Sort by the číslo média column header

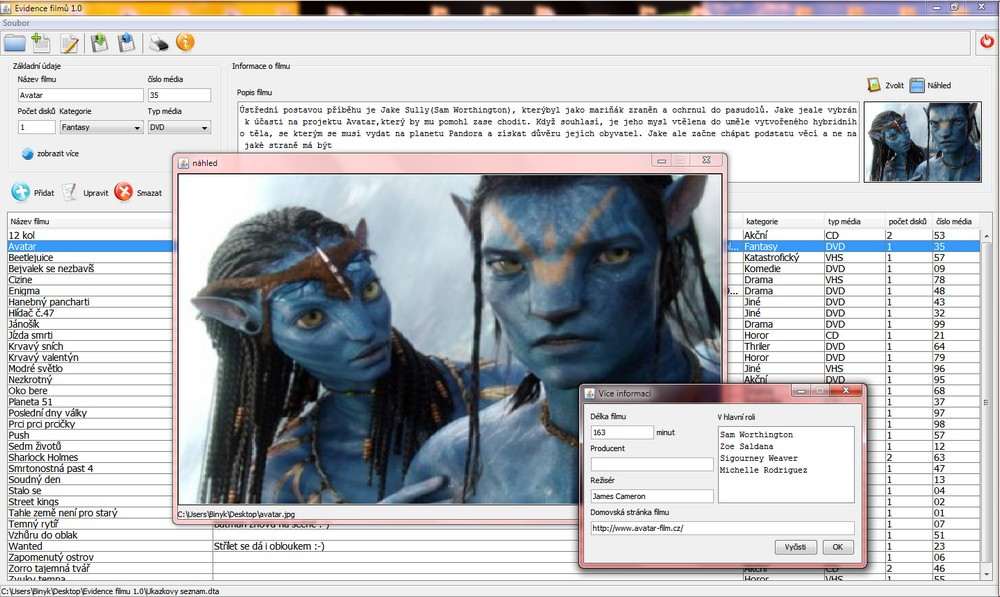click(955, 221)
